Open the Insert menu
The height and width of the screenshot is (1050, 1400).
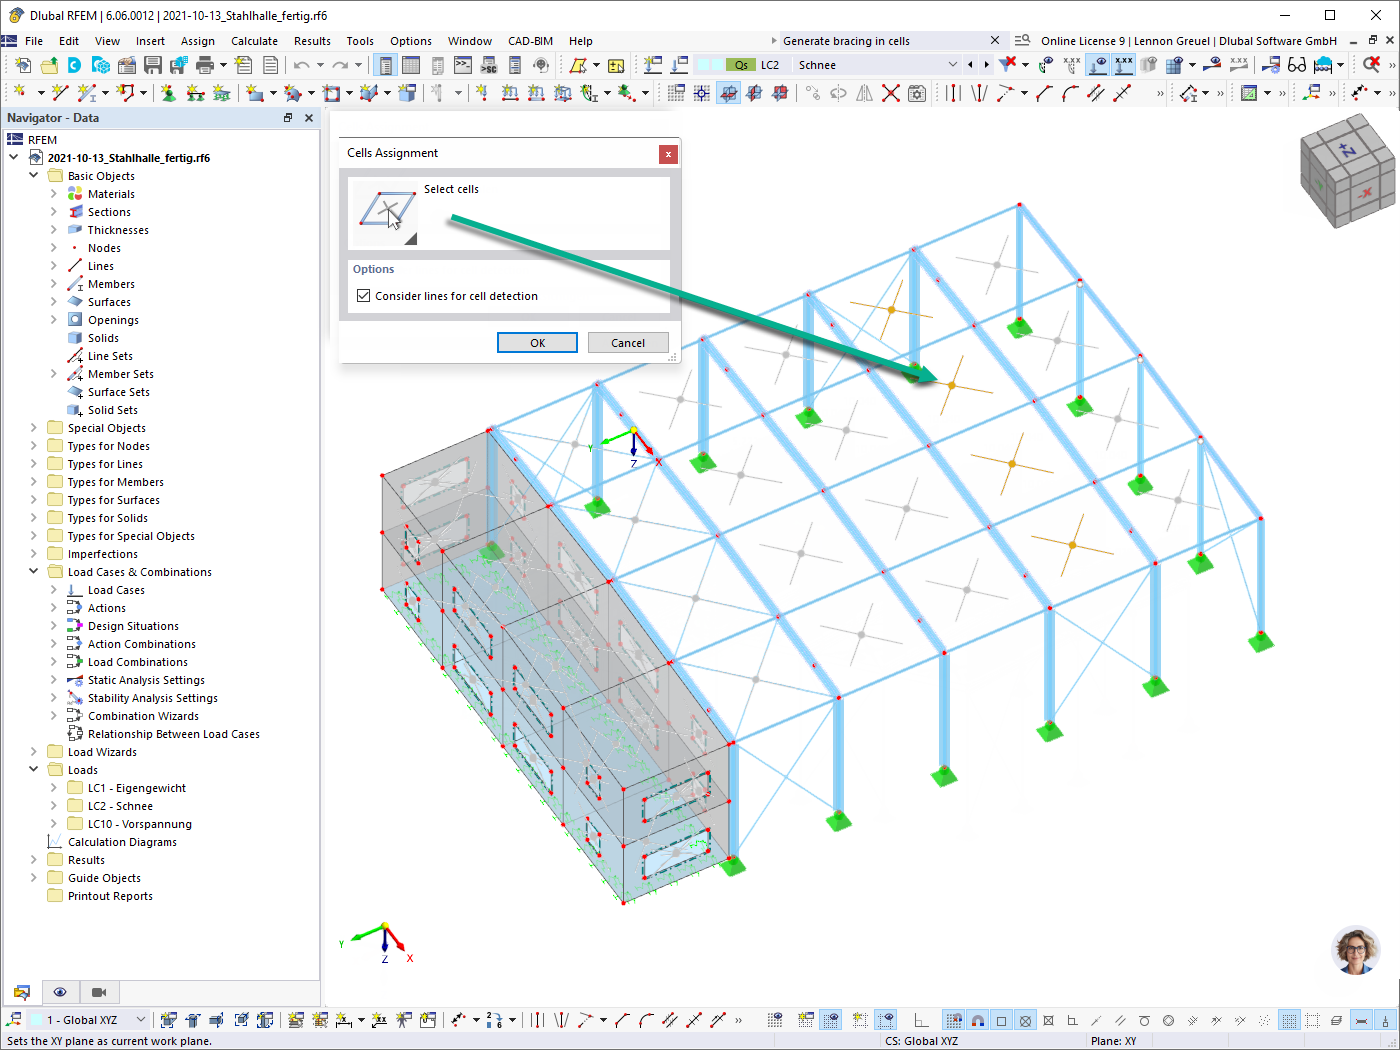(x=150, y=41)
